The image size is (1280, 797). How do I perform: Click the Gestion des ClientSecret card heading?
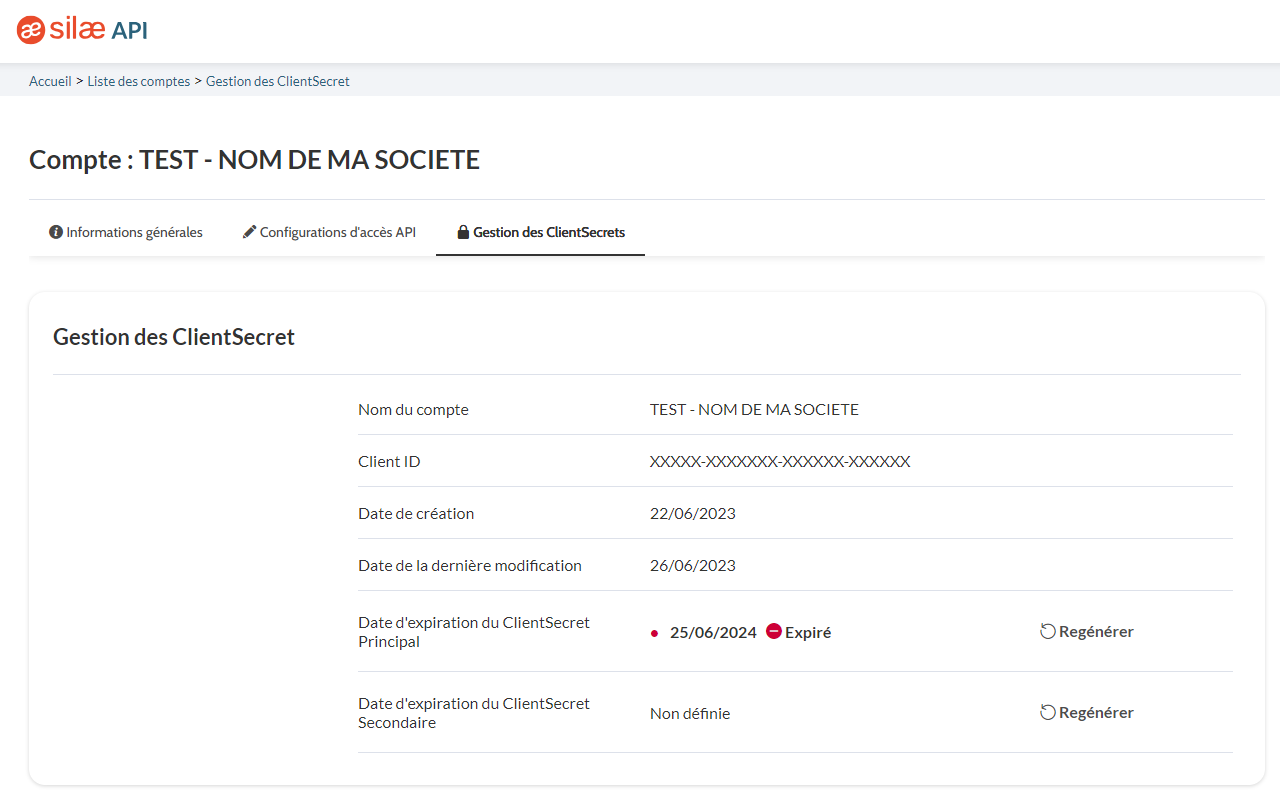coord(173,337)
